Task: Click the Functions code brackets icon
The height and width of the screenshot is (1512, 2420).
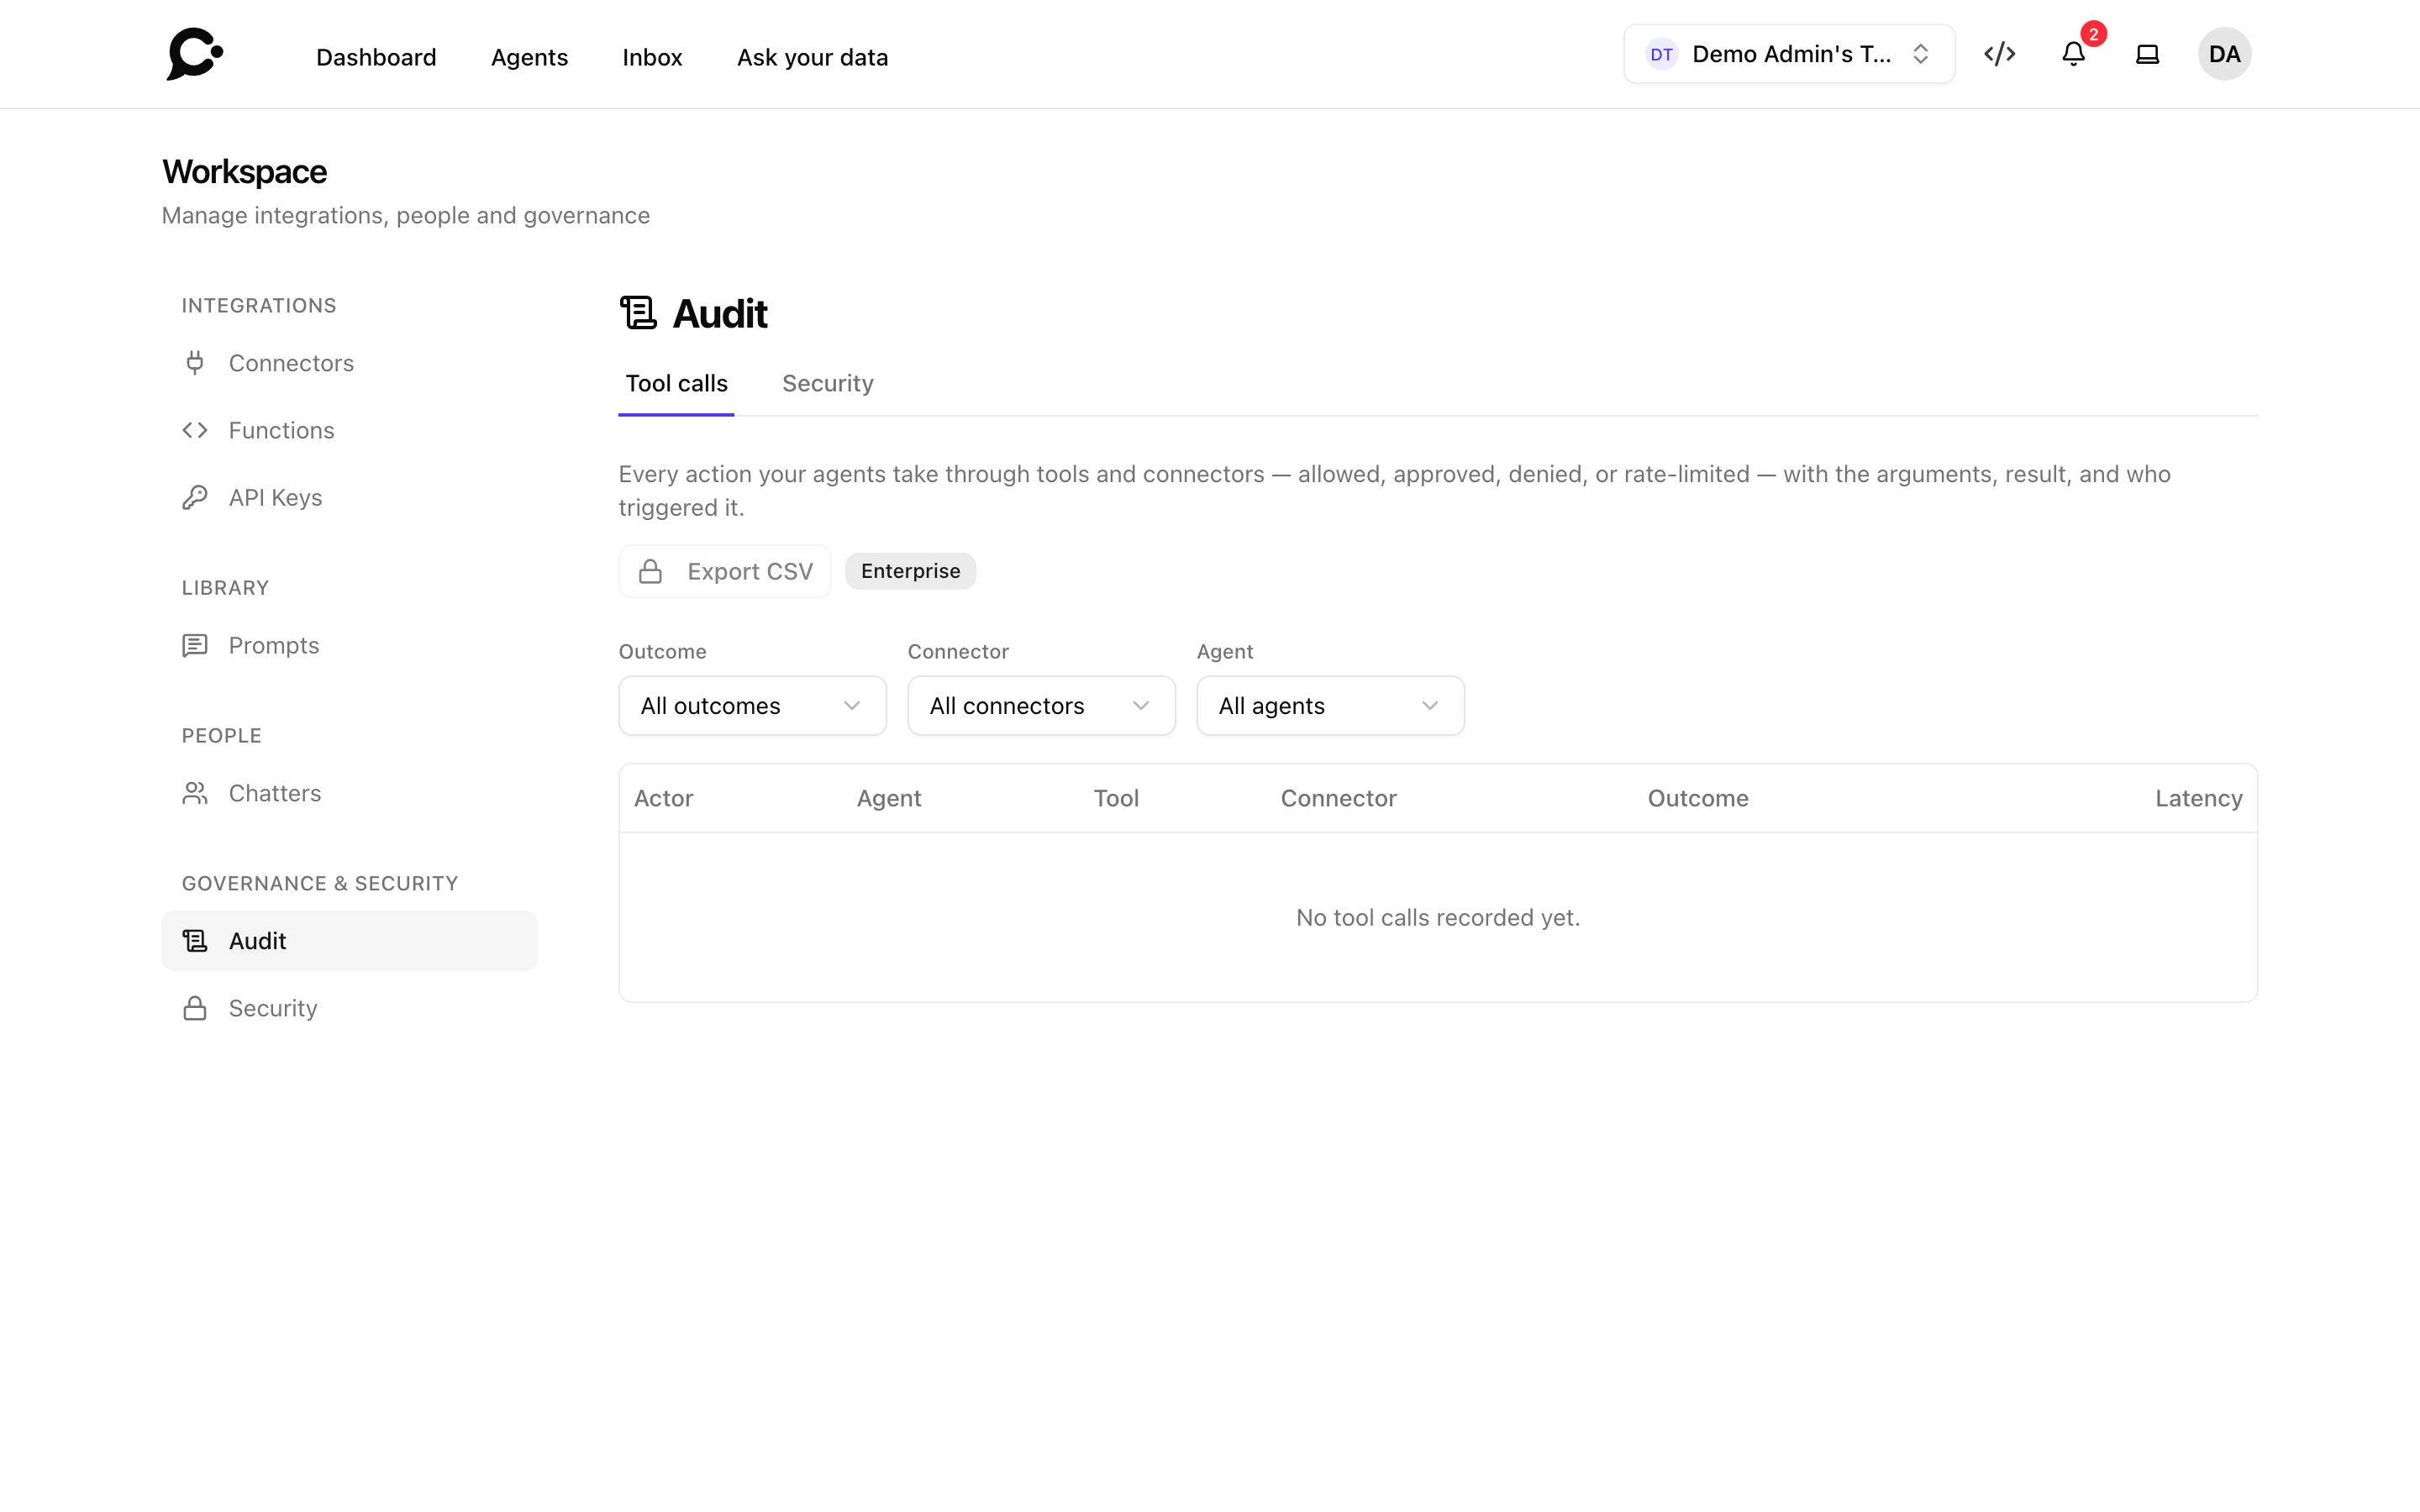Action: point(195,430)
